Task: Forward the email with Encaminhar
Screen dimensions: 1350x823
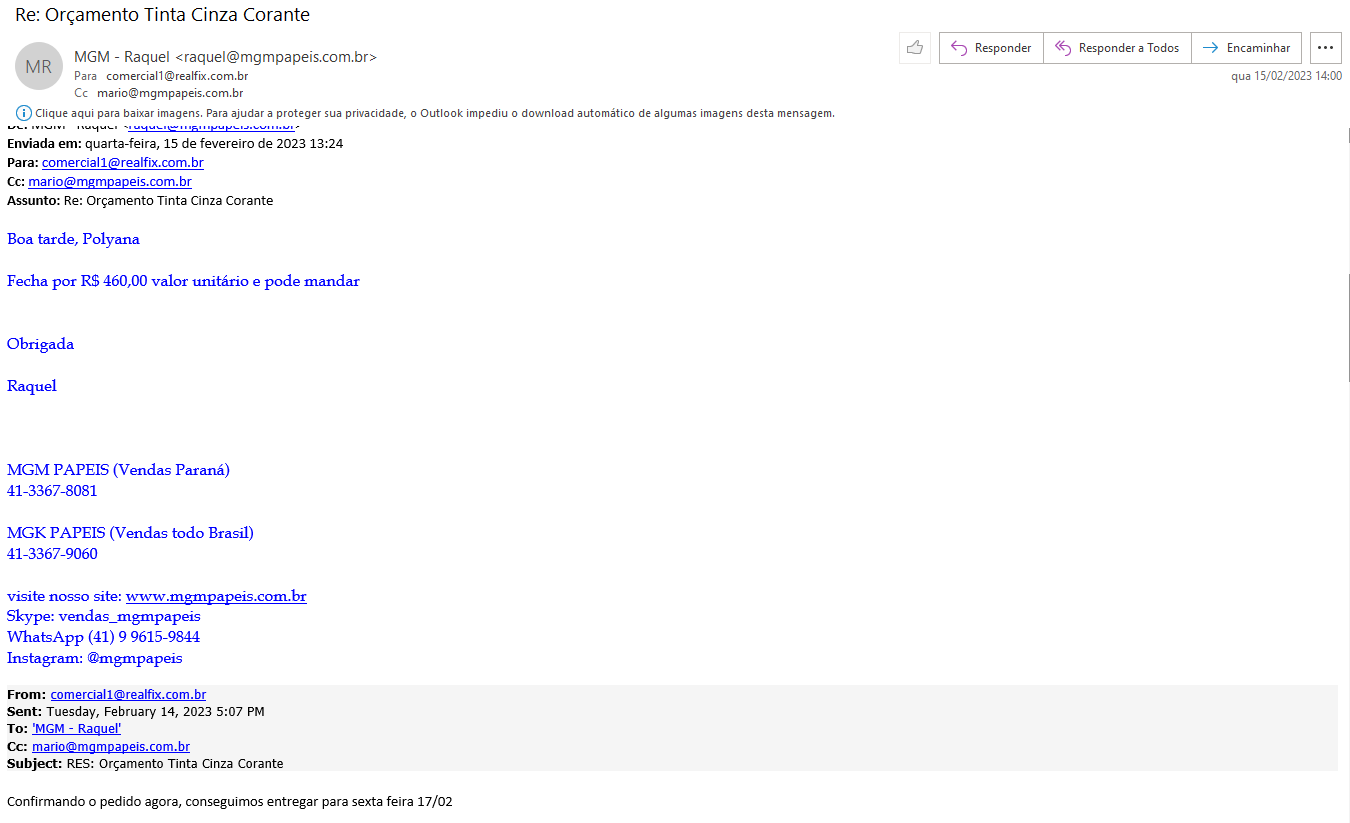Action: (1246, 48)
